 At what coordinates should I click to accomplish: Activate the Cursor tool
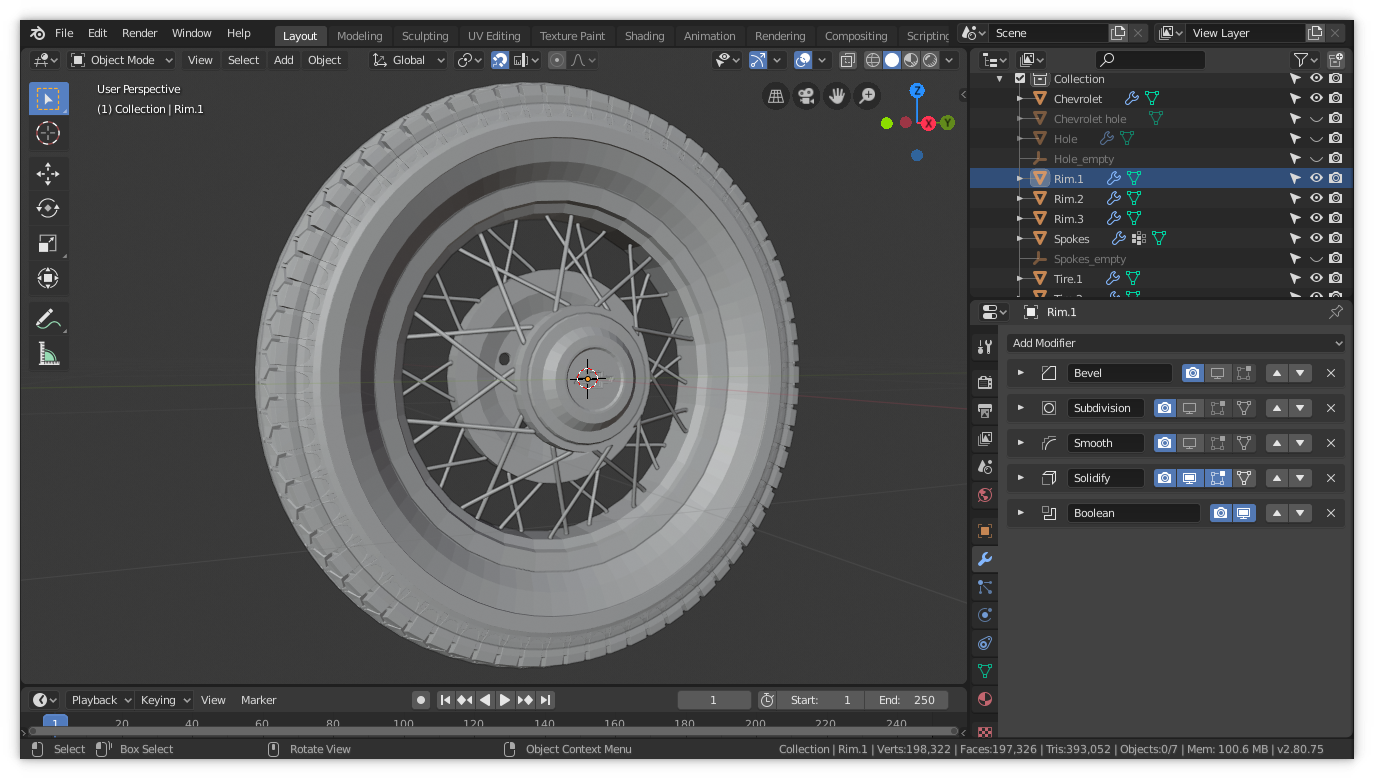click(48, 133)
